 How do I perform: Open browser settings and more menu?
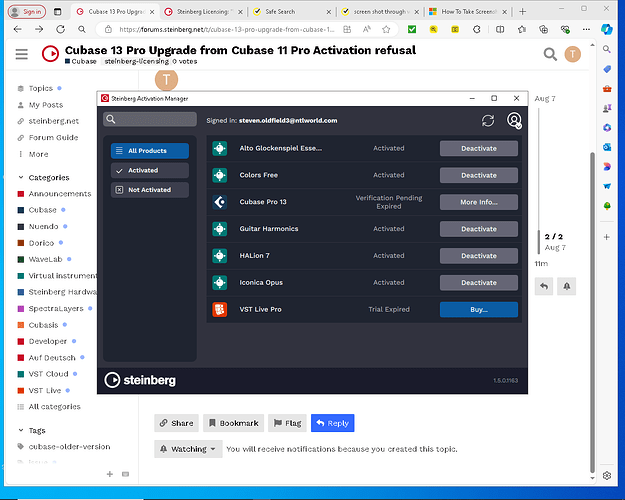pos(586,29)
